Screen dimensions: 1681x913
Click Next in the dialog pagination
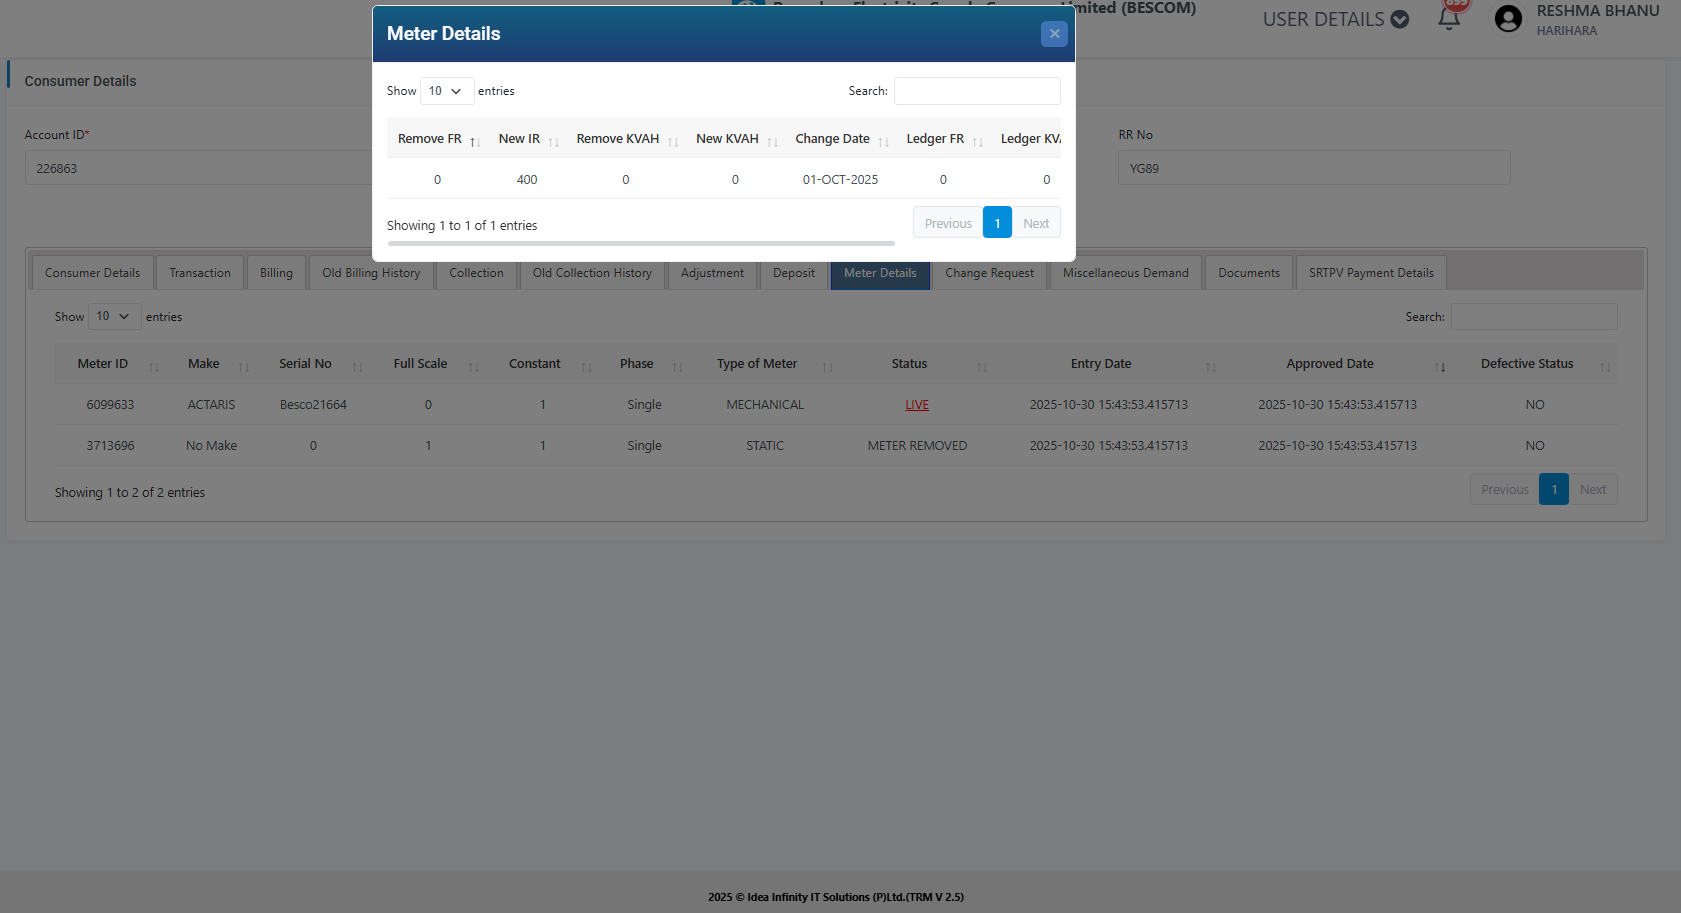[1036, 223]
